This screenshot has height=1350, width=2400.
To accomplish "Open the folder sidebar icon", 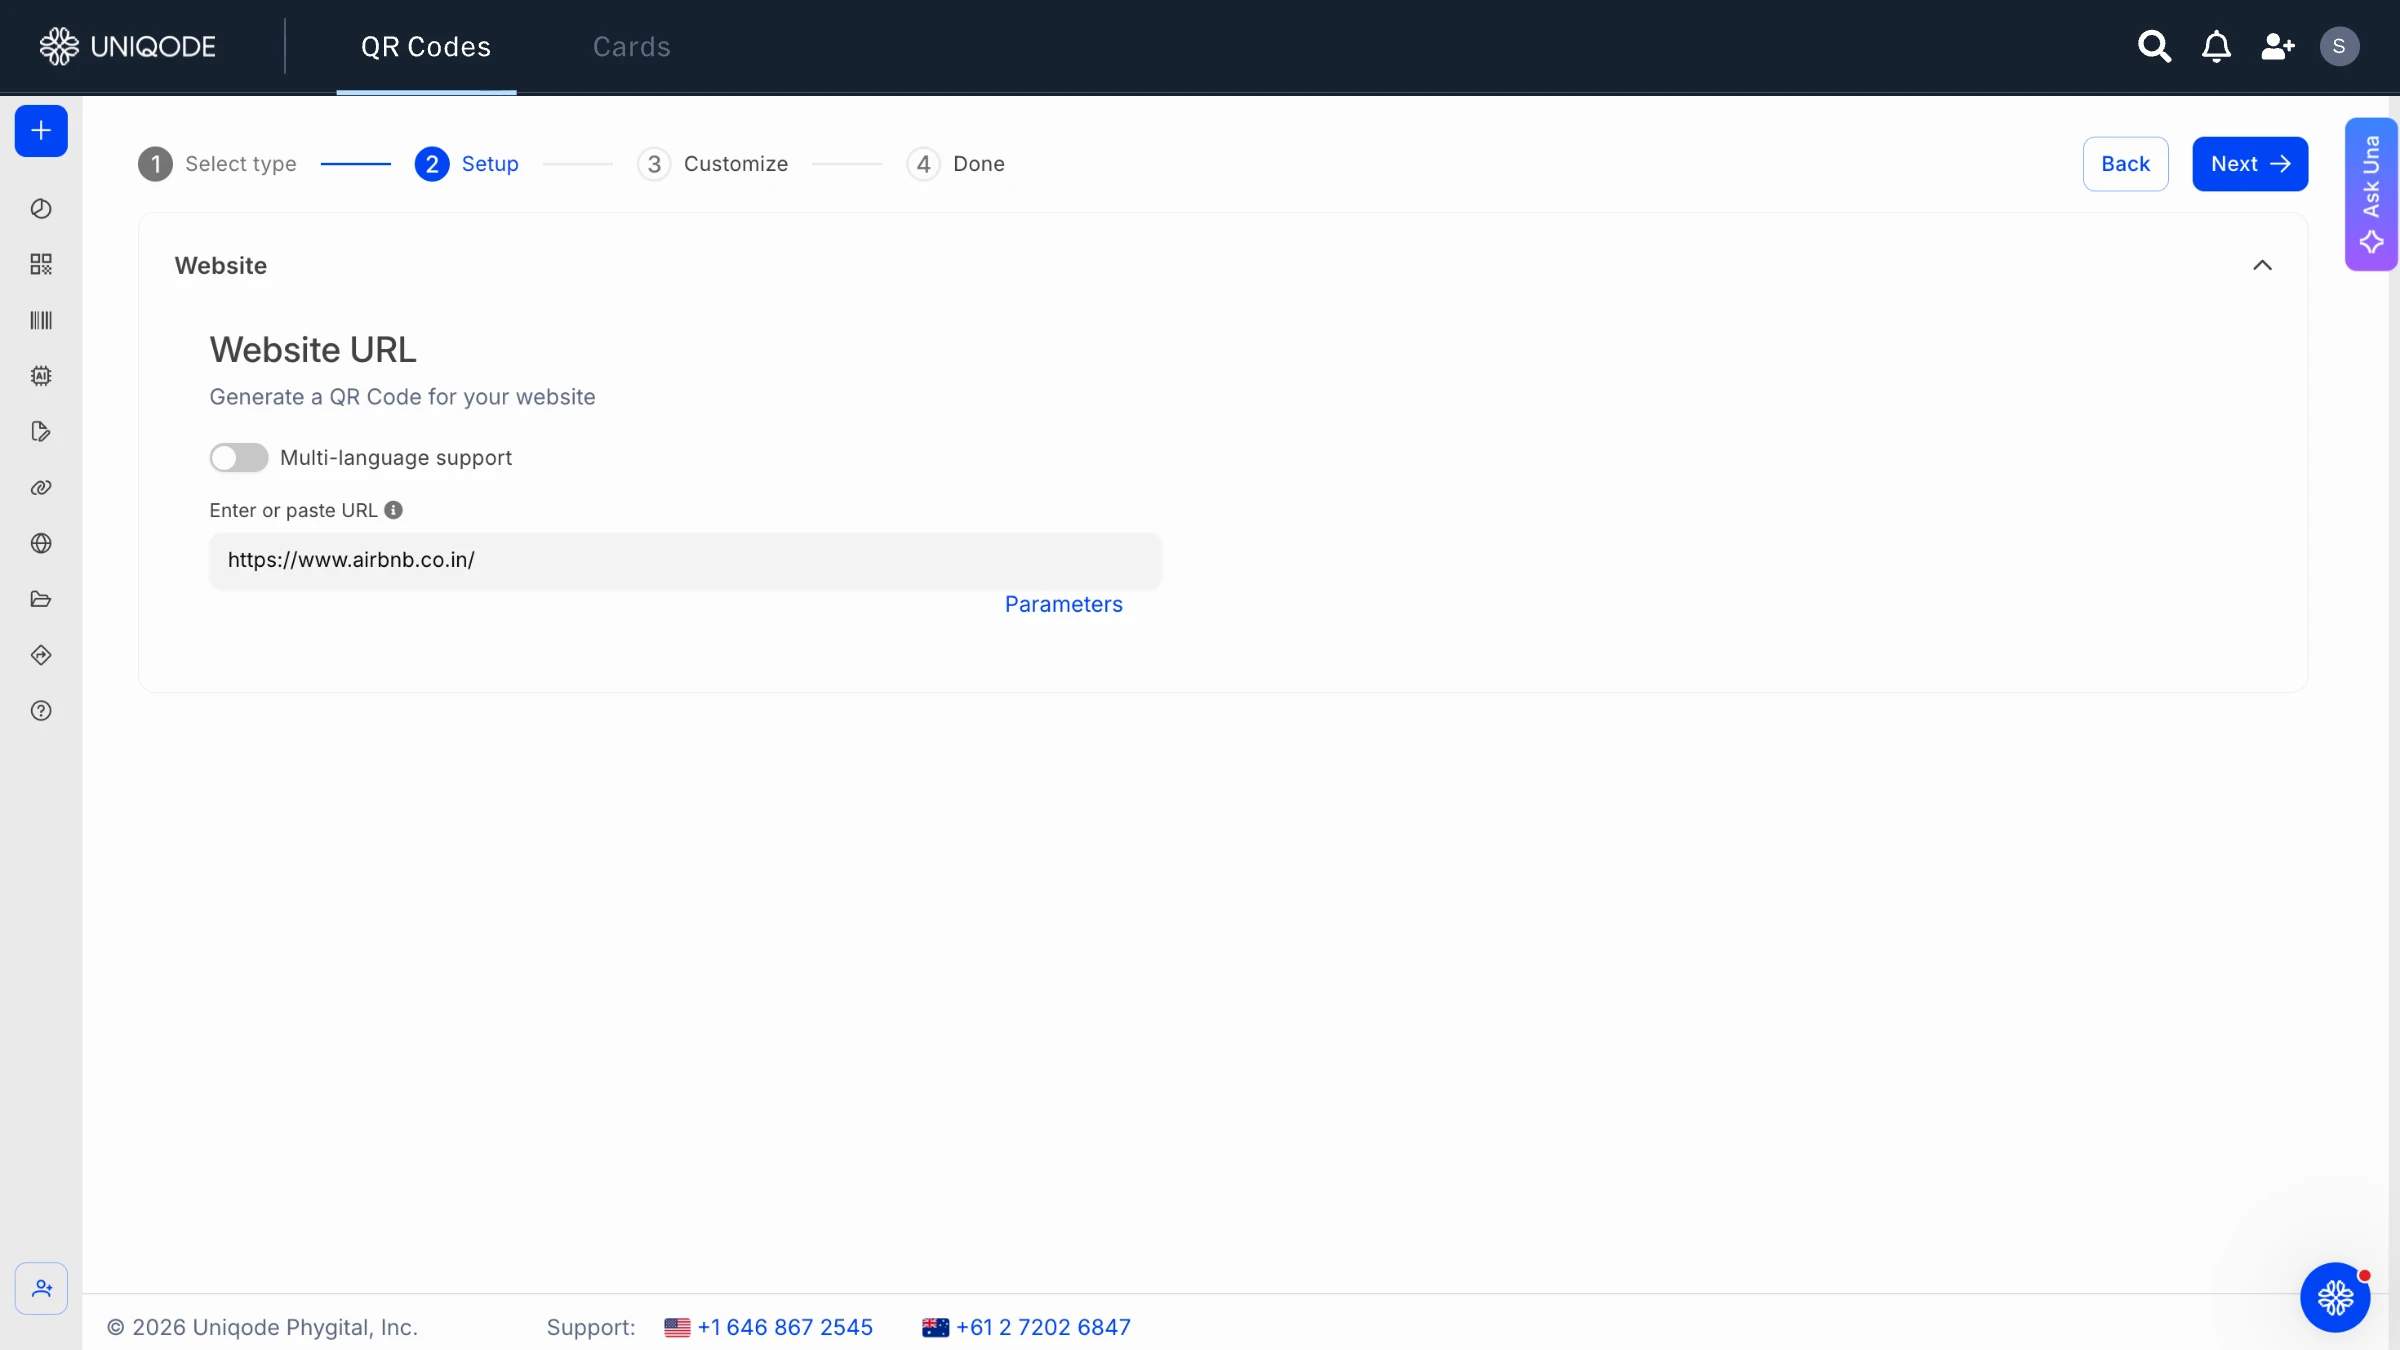I will [x=41, y=599].
